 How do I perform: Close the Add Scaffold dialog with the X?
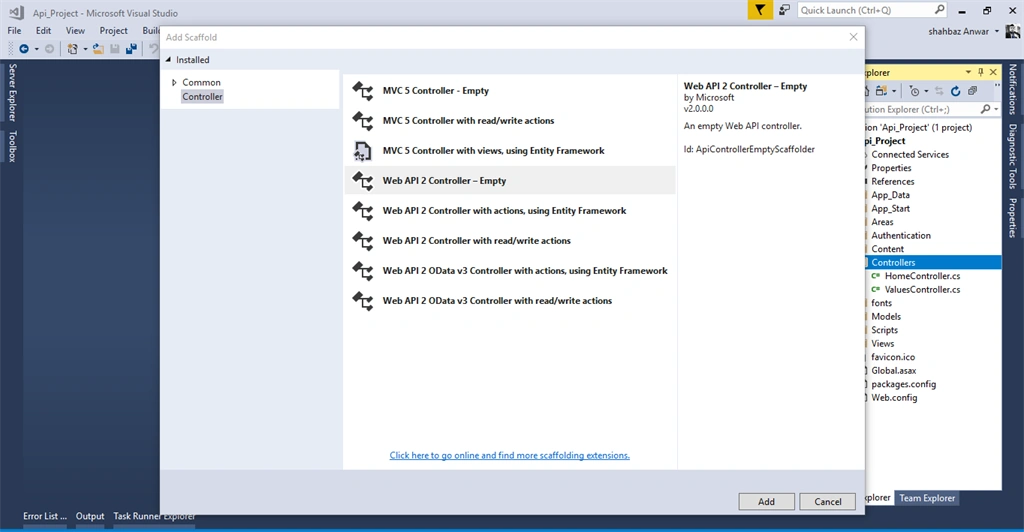(853, 37)
